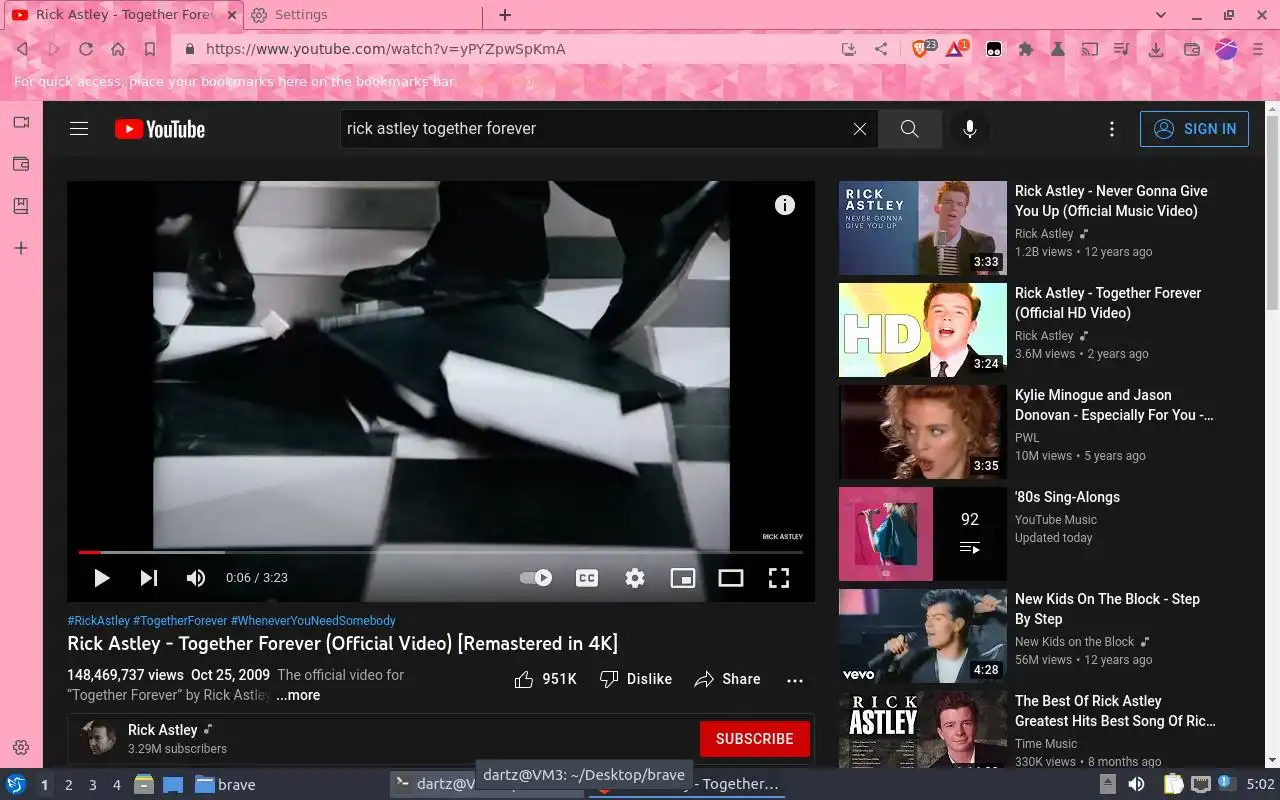Switch to the Settings browser tab
Viewport: 1280px width, 800px height.
click(360, 15)
